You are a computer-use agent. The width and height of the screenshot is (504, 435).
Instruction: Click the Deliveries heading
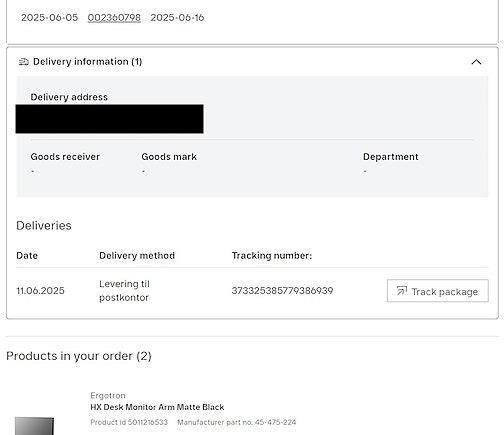click(44, 226)
